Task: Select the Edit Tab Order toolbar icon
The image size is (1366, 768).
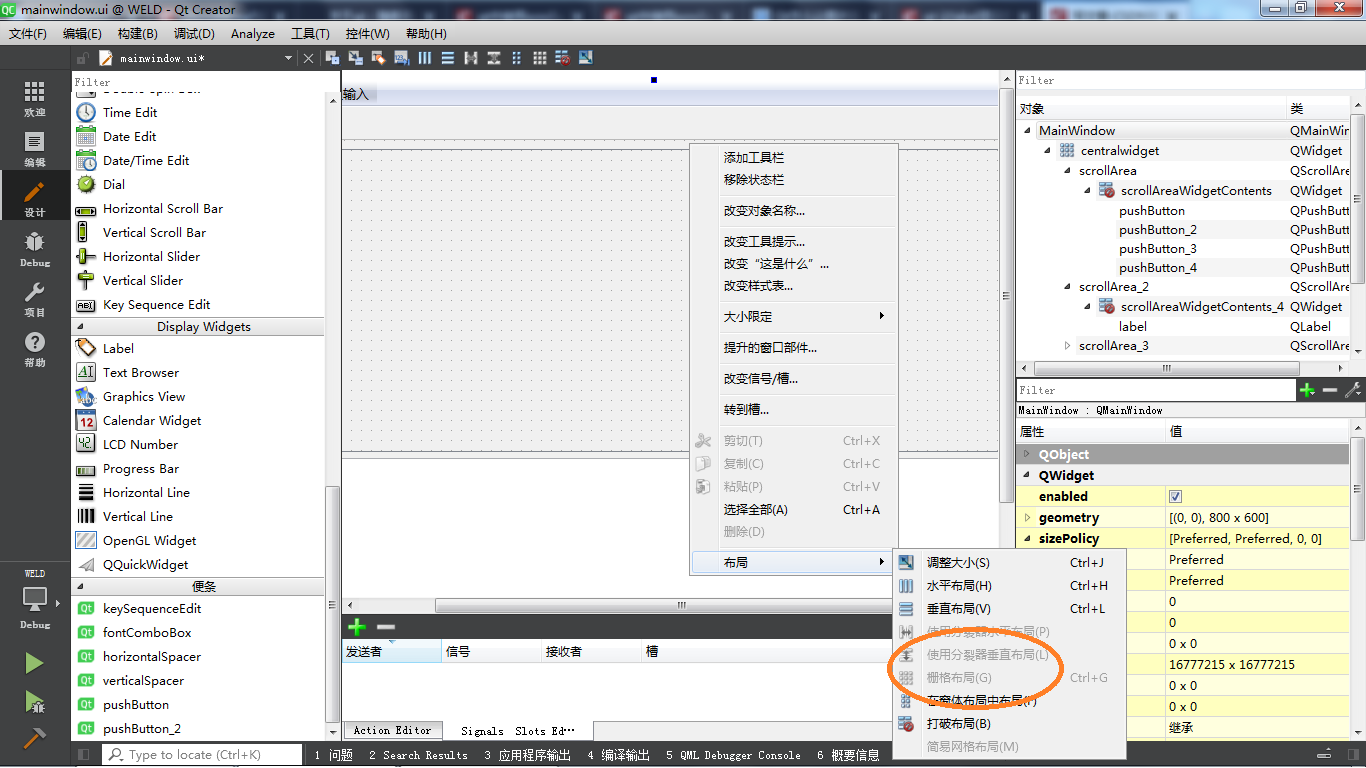Action: pyautogui.click(x=402, y=58)
